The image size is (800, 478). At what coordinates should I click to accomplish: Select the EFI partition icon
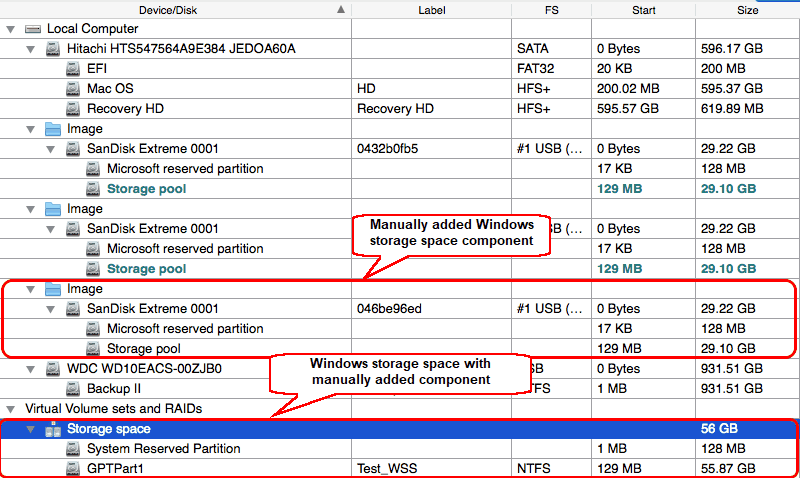tap(73, 69)
